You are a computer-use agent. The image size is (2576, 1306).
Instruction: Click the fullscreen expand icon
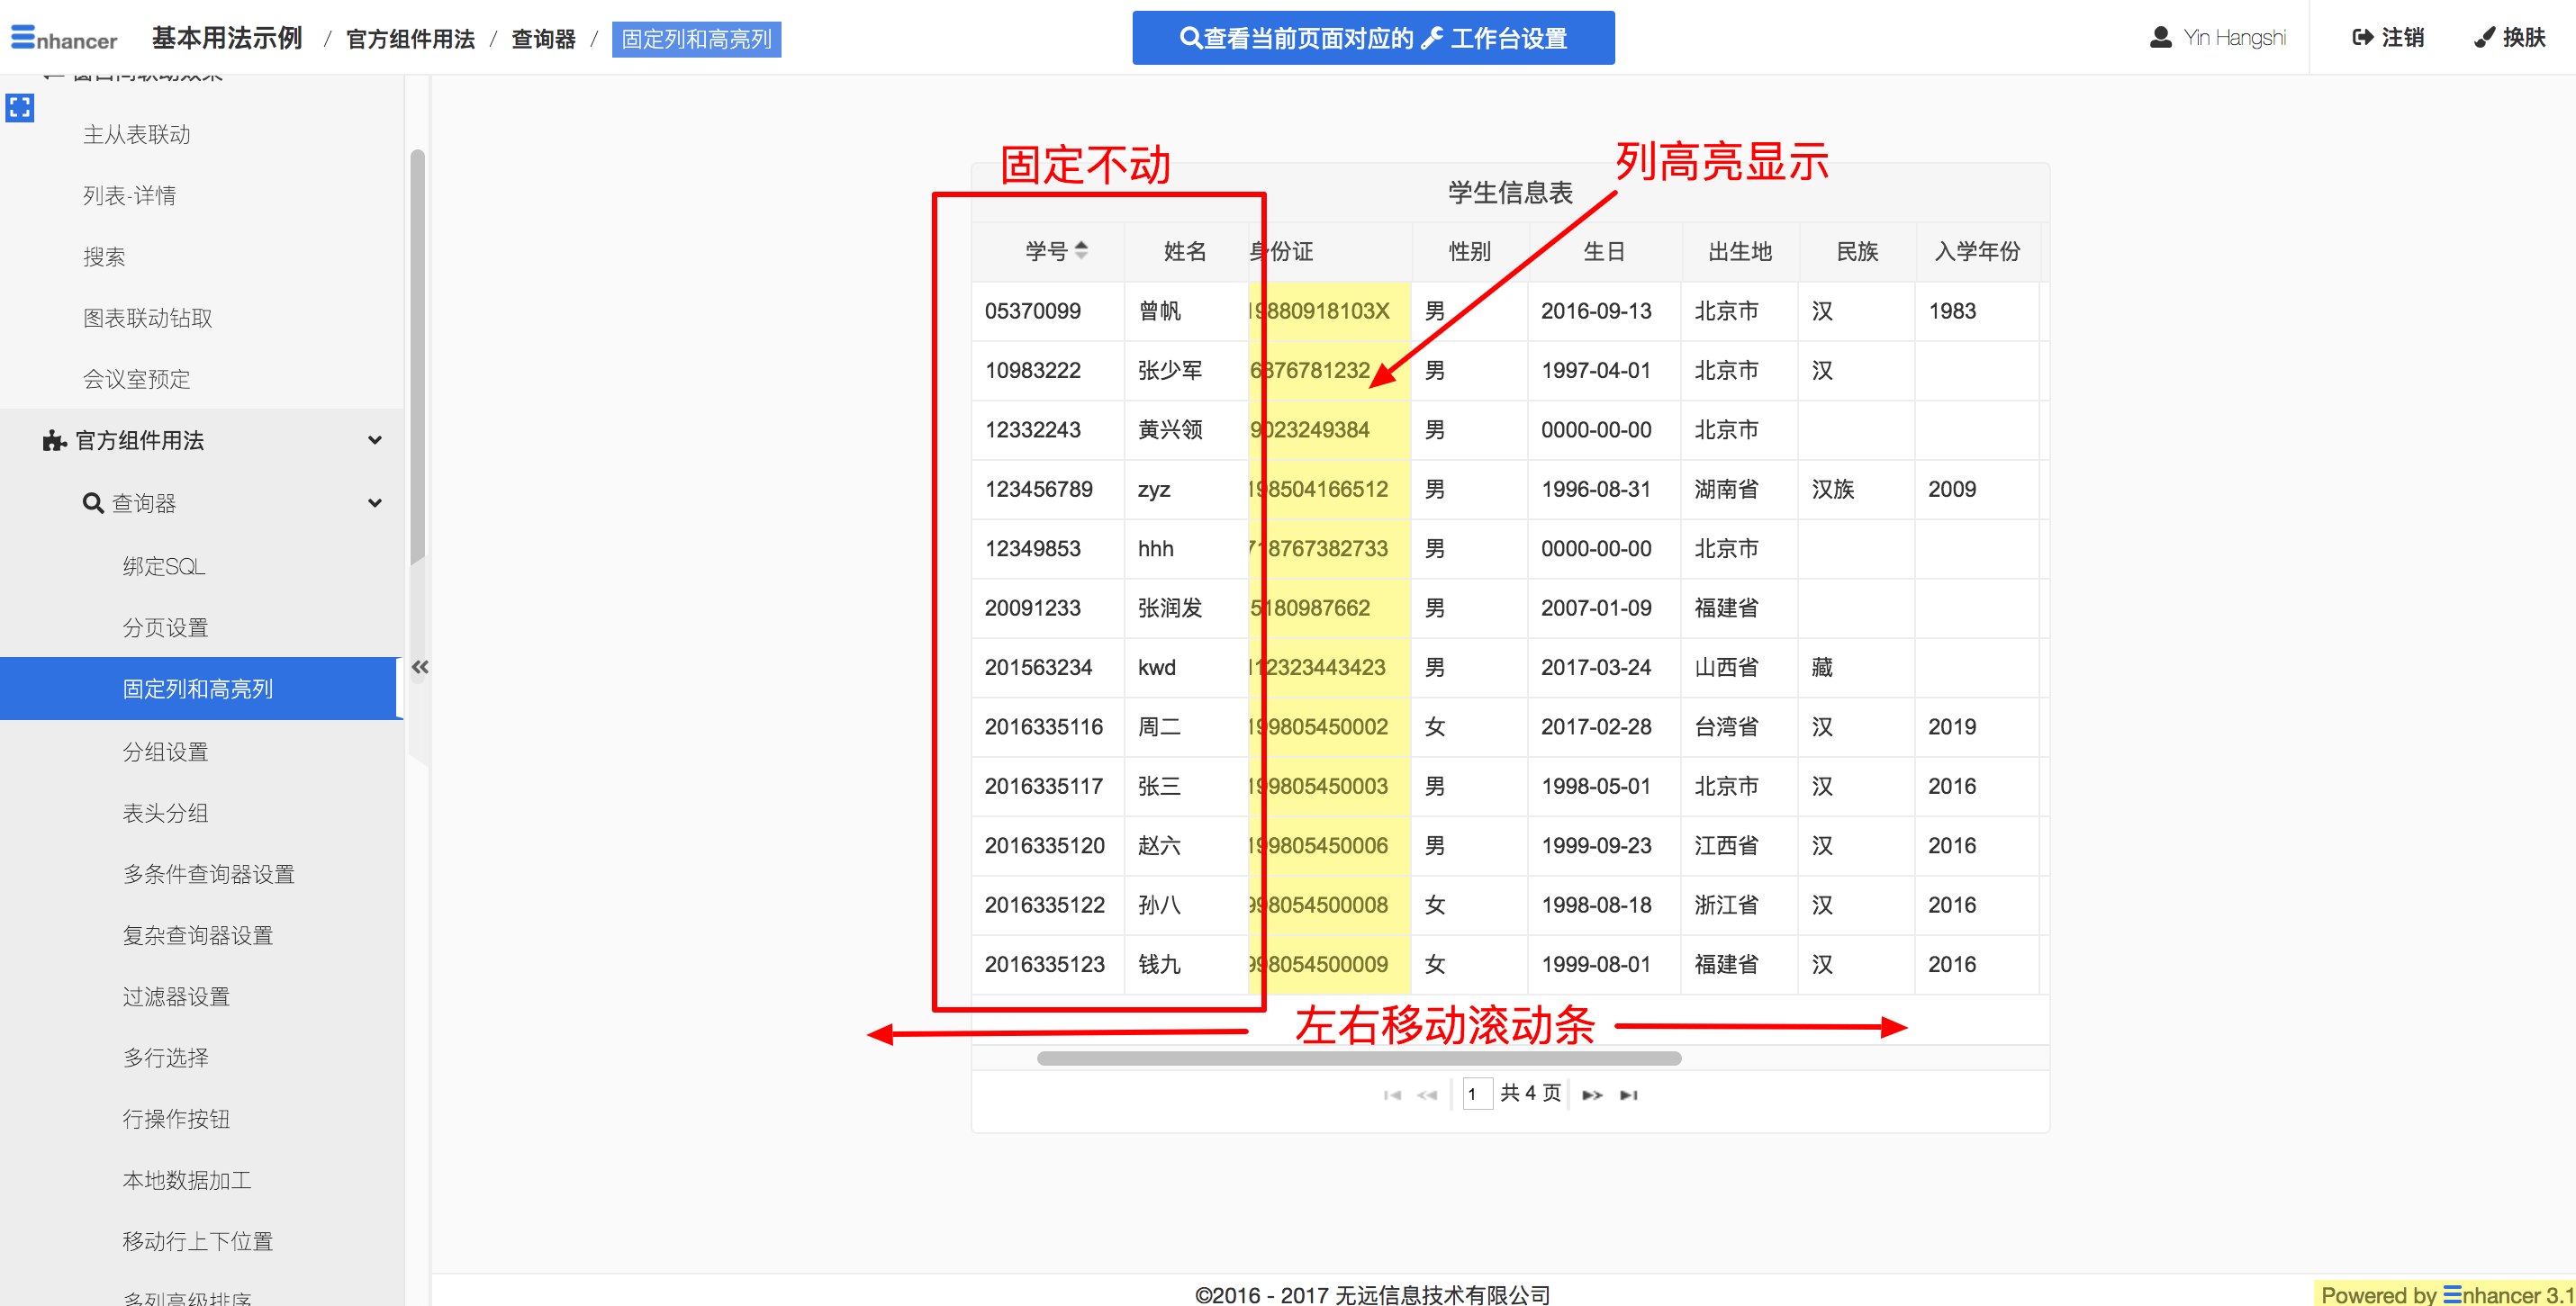(x=20, y=107)
